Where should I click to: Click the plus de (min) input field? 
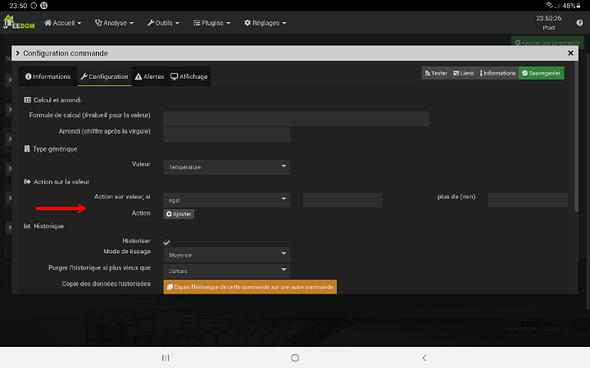point(528,200)
